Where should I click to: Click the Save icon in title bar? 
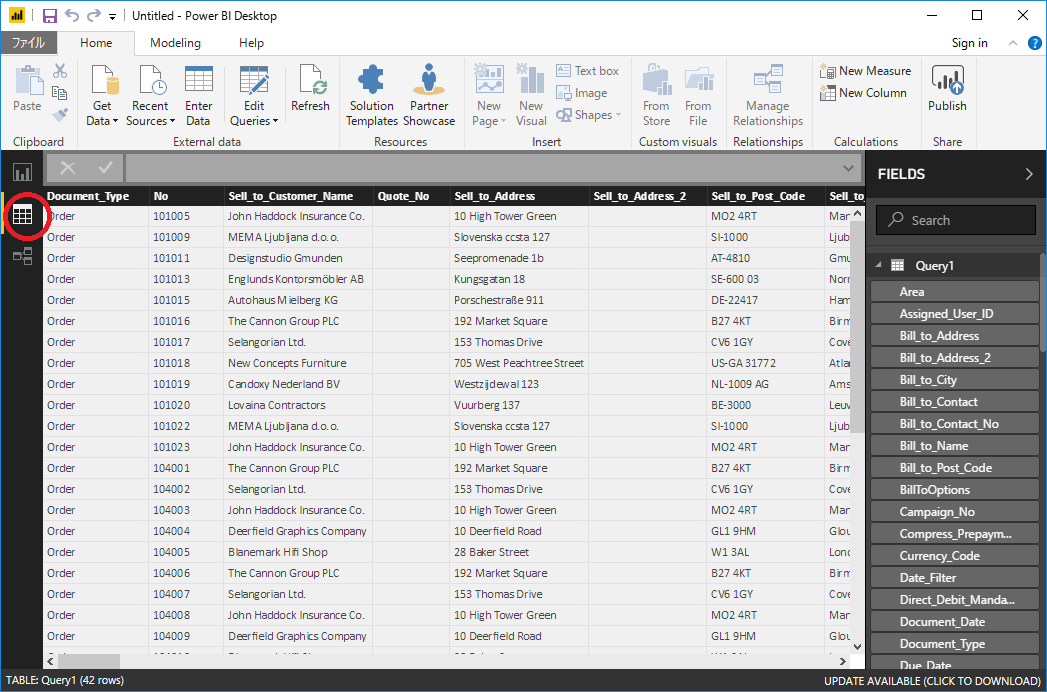click(x=50, y=15)
